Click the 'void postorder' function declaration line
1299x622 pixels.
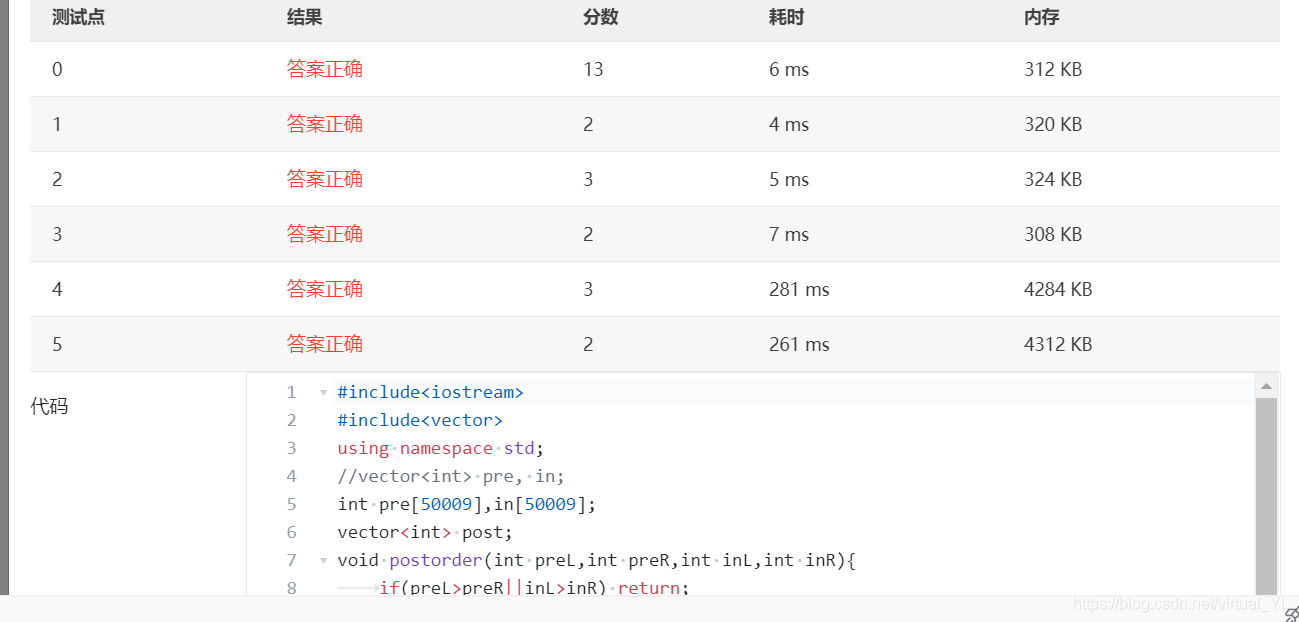point(597,560)
